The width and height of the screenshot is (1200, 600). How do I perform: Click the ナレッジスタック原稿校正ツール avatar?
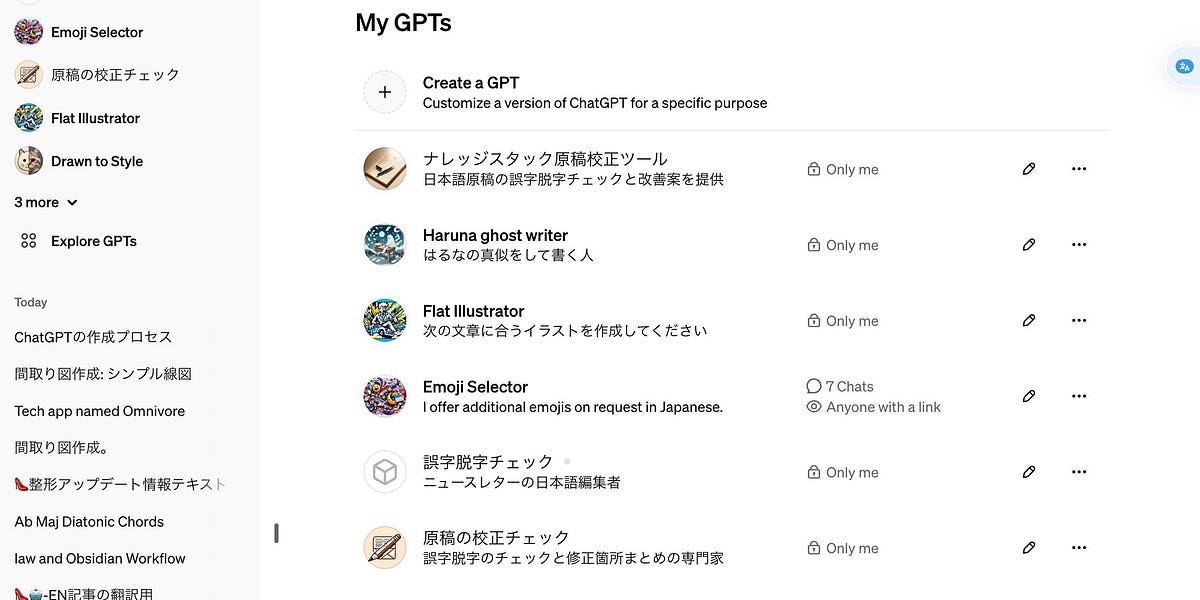(x=385, y=169)
